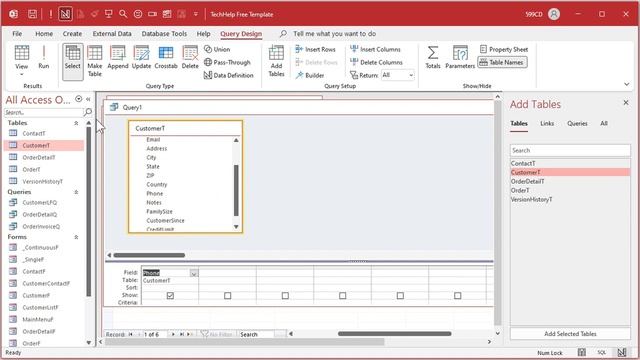Go to the Create ribbon tab
640x360 pixels.
72,33
